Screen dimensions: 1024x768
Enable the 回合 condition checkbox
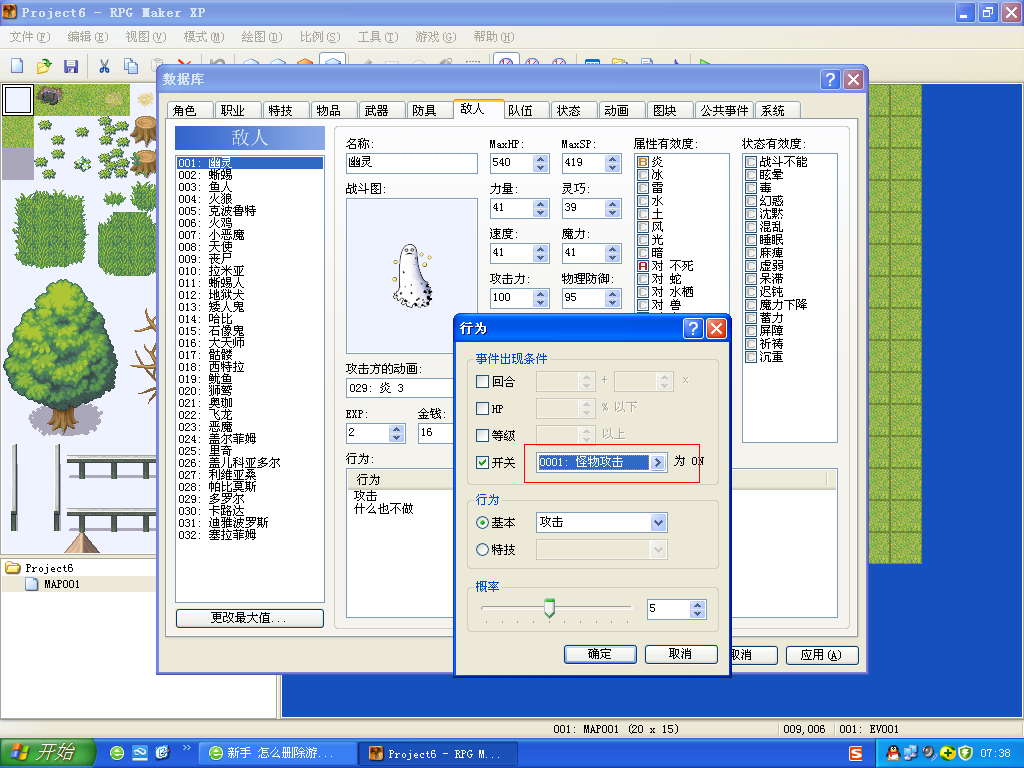[x=483, y=381]
